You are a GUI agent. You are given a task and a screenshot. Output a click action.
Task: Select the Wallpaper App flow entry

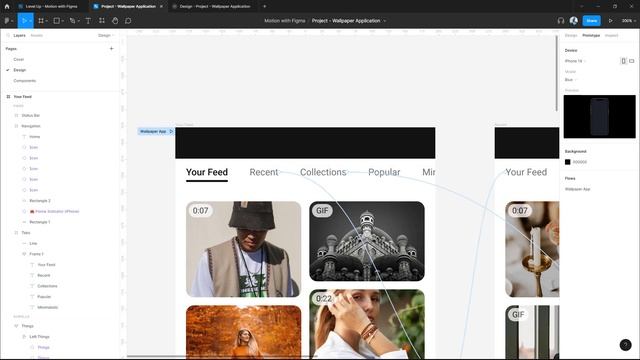click(578, 189)
